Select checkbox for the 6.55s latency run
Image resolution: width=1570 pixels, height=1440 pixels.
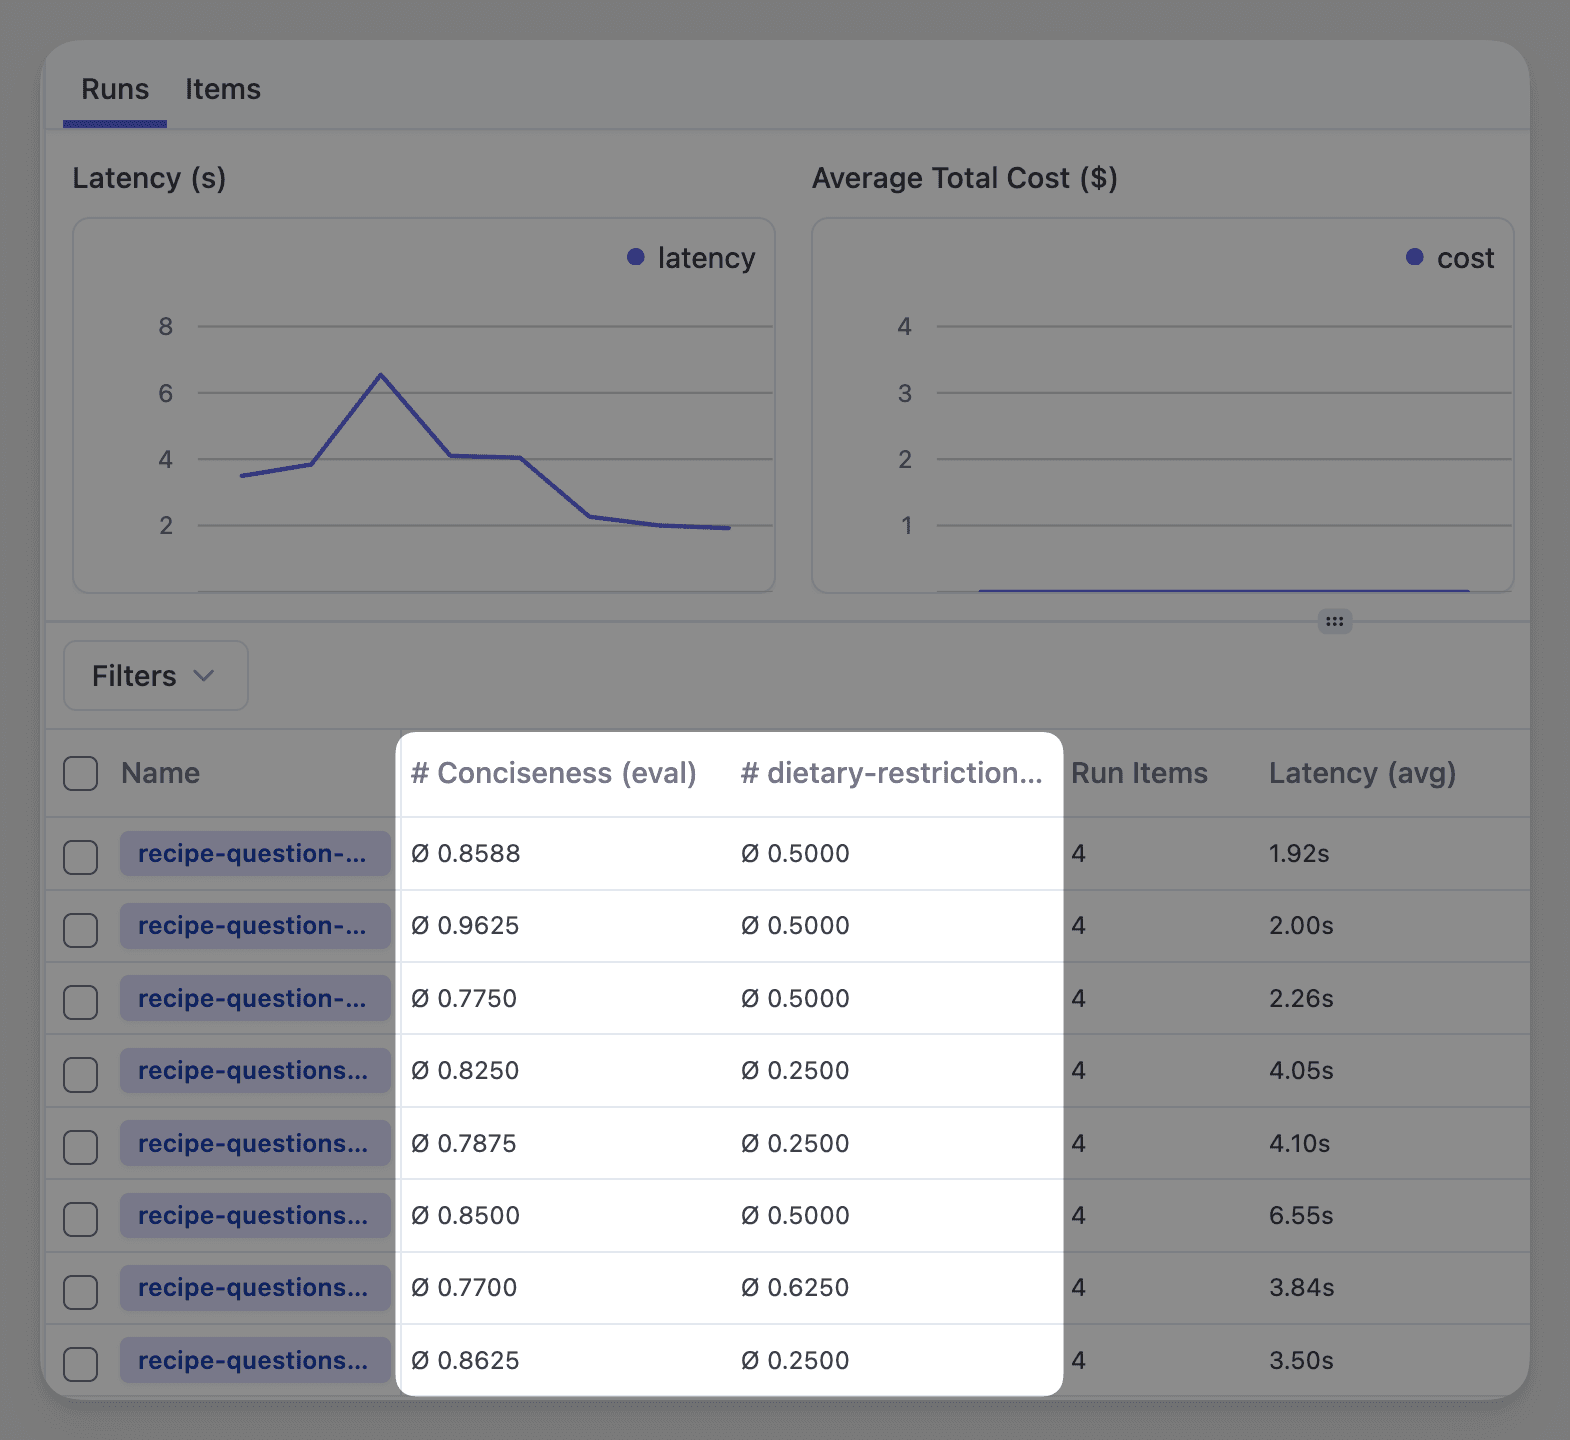pyautogui.click(x=80, y=1218)
